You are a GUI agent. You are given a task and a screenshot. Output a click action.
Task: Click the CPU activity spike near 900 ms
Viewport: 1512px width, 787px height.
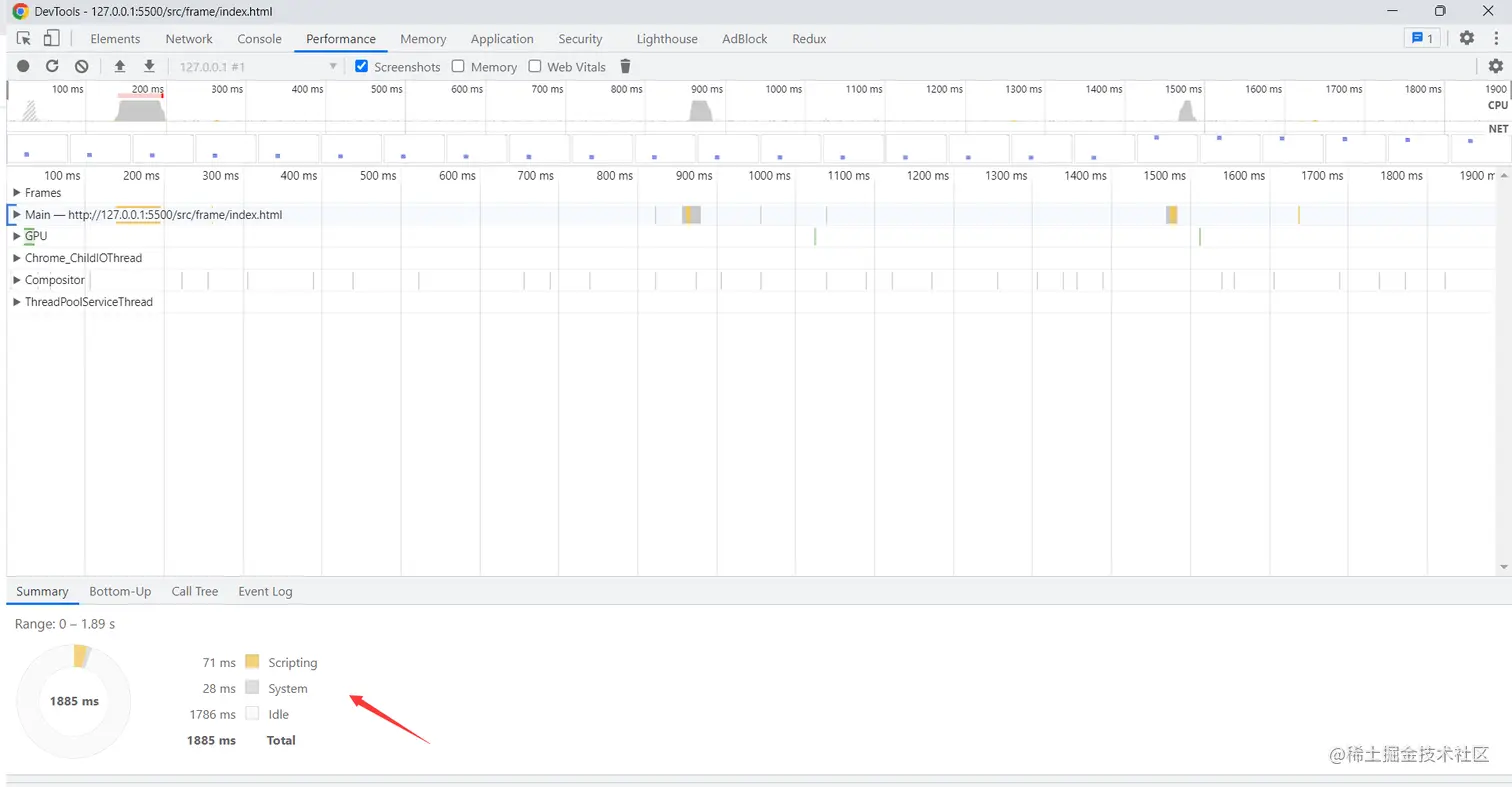700,110
